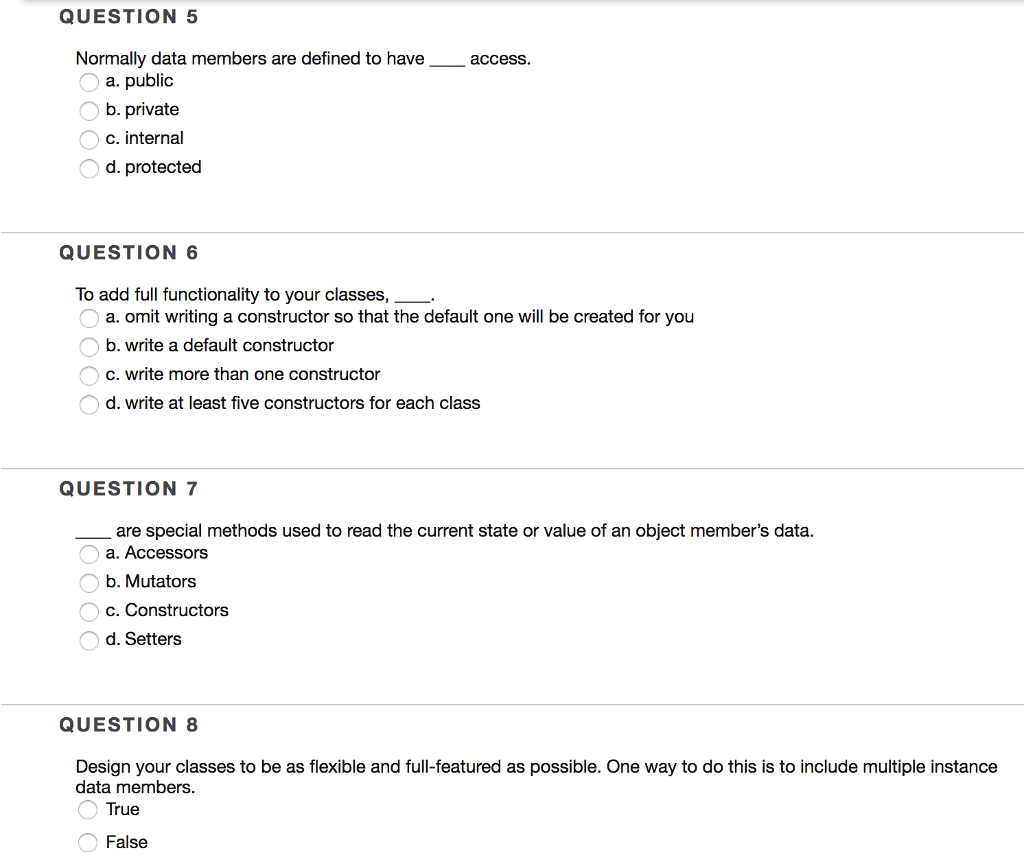Click the QUESTION 8 heading
The height and width of the screenshot is (866, 1024).
click(129, 724)
